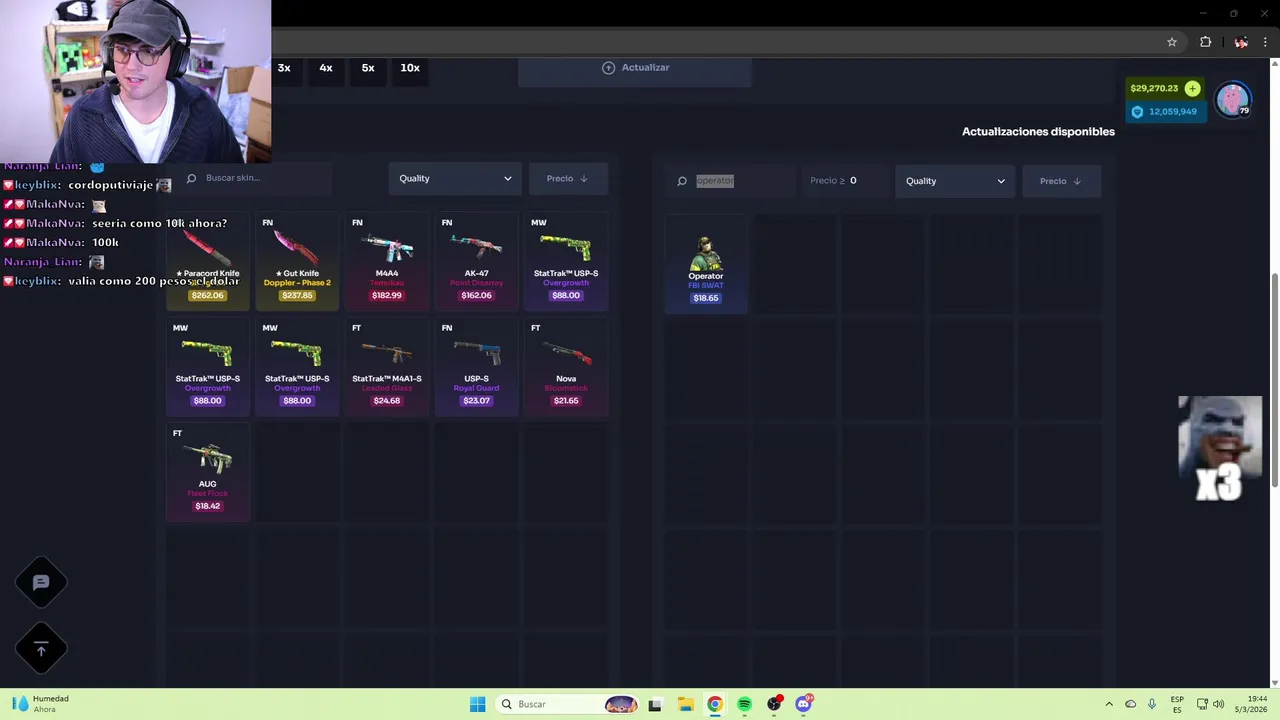Open the pink avatar profile, level 79
This screenshot has width=1280, height=720.
pyautogui.click(x=1232, y=100)
